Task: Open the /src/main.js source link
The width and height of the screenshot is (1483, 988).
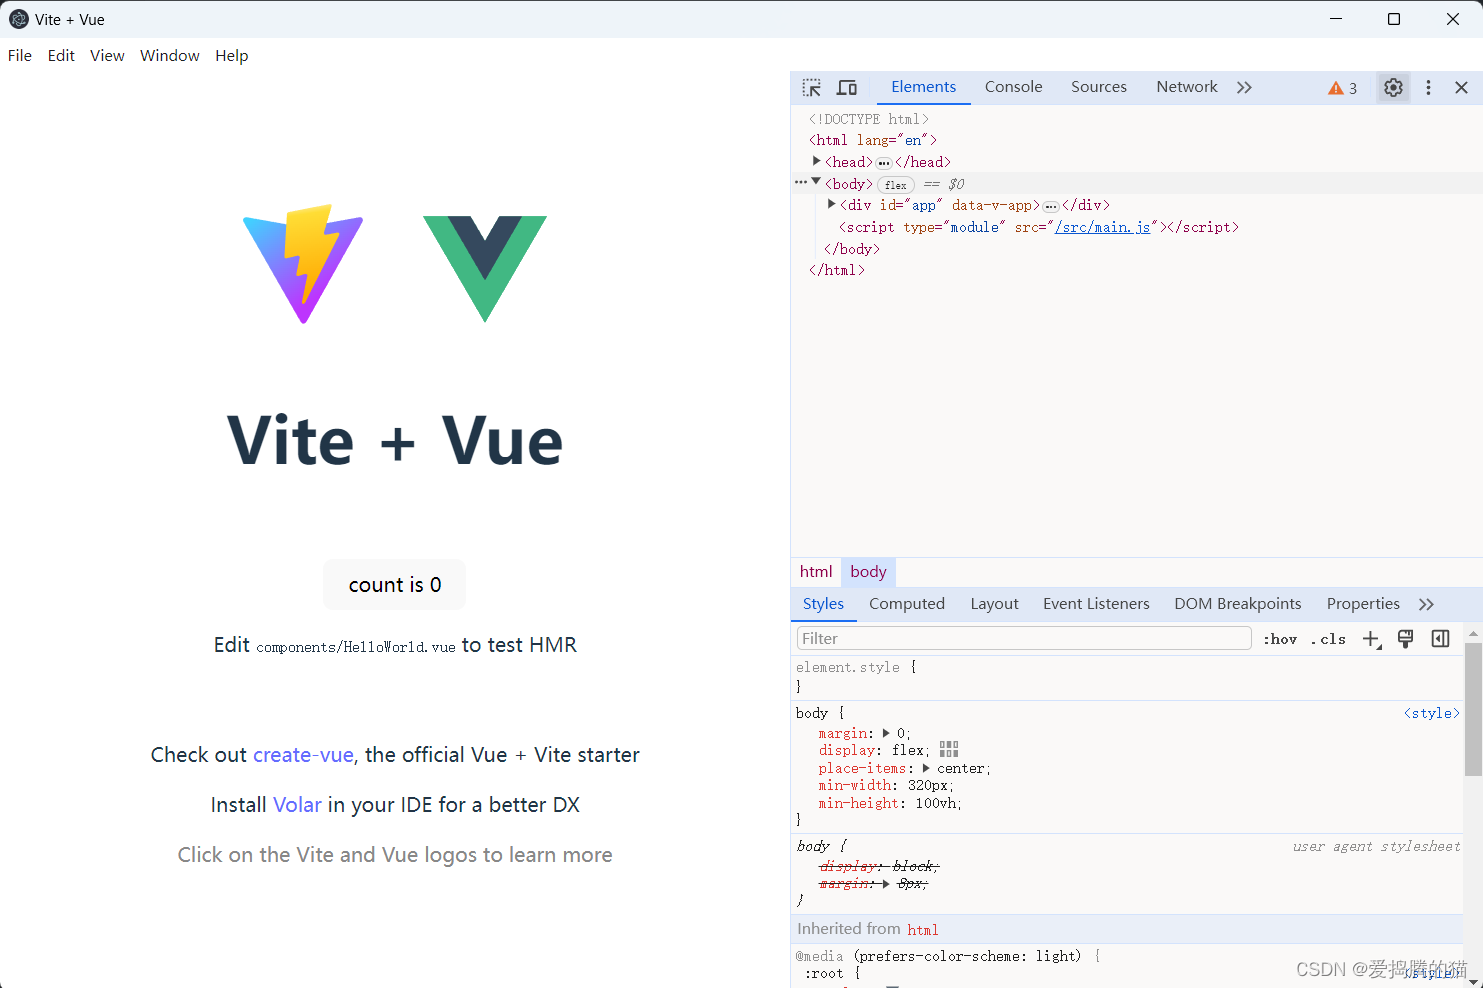Action: [1102, 227]
